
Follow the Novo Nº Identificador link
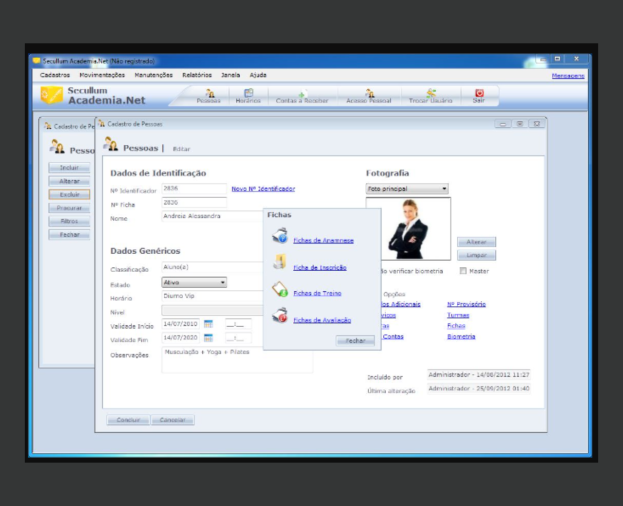pyautogui.click(x=263, y=189)
